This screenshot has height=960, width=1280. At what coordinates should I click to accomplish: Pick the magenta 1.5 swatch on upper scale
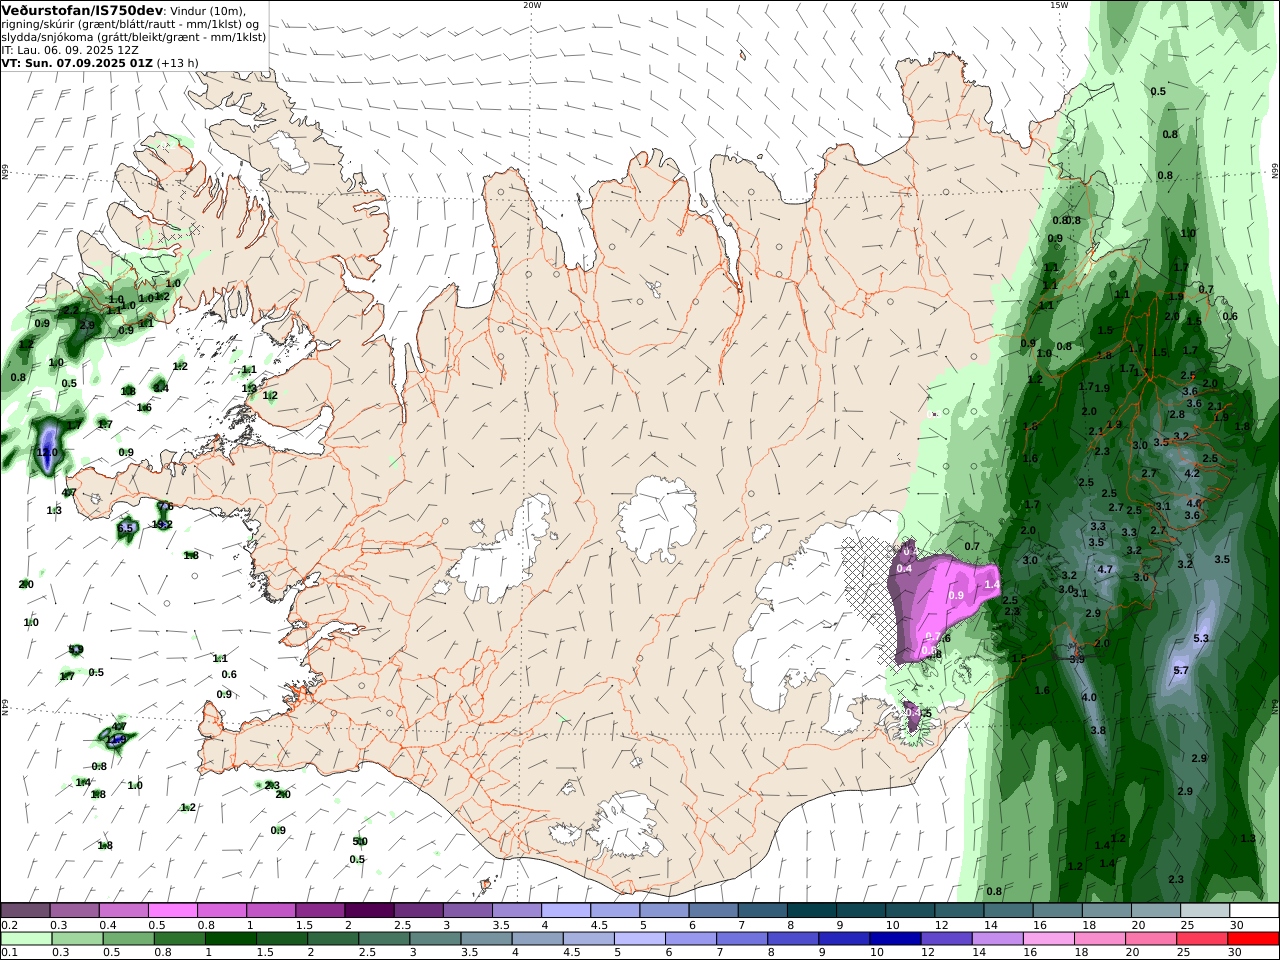[x=320, y=911]
